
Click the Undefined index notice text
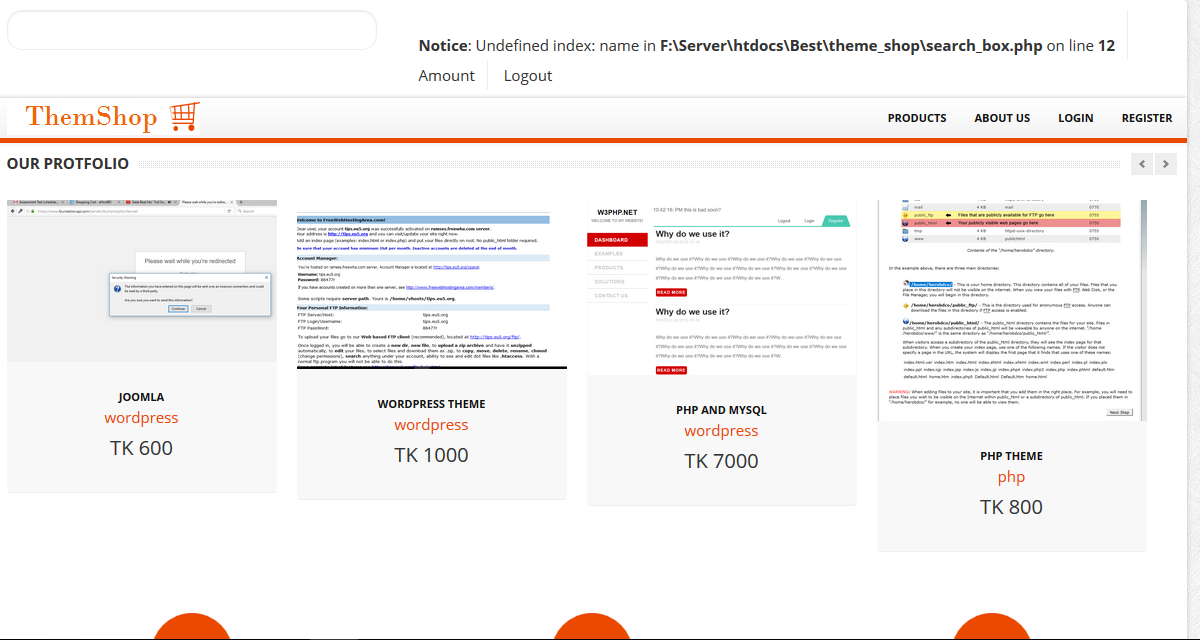tap(766, 46)
